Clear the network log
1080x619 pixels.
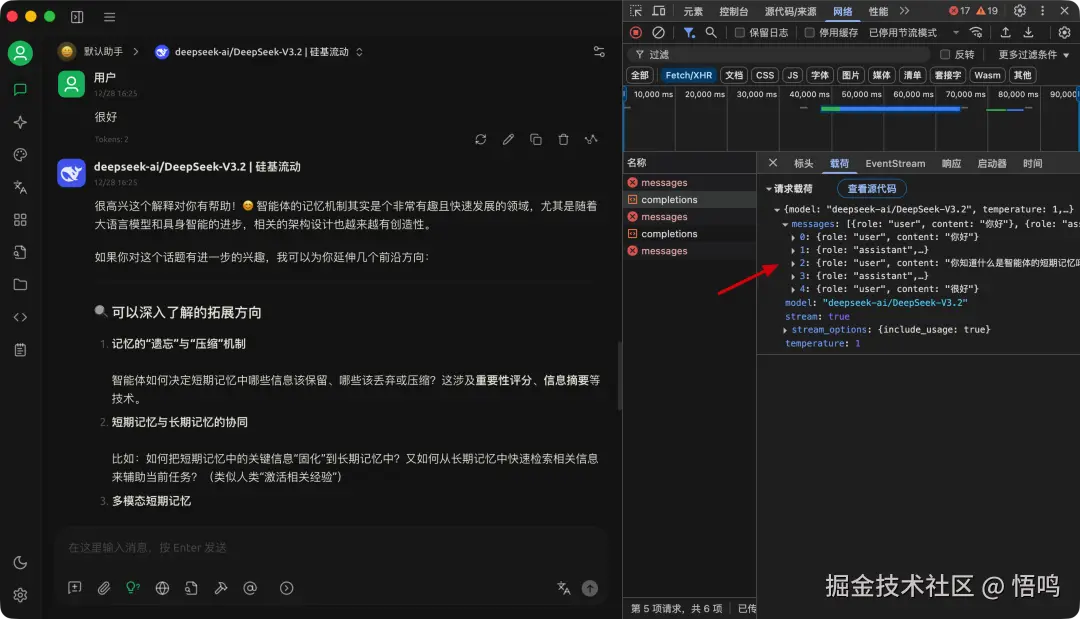pos(658,32)
